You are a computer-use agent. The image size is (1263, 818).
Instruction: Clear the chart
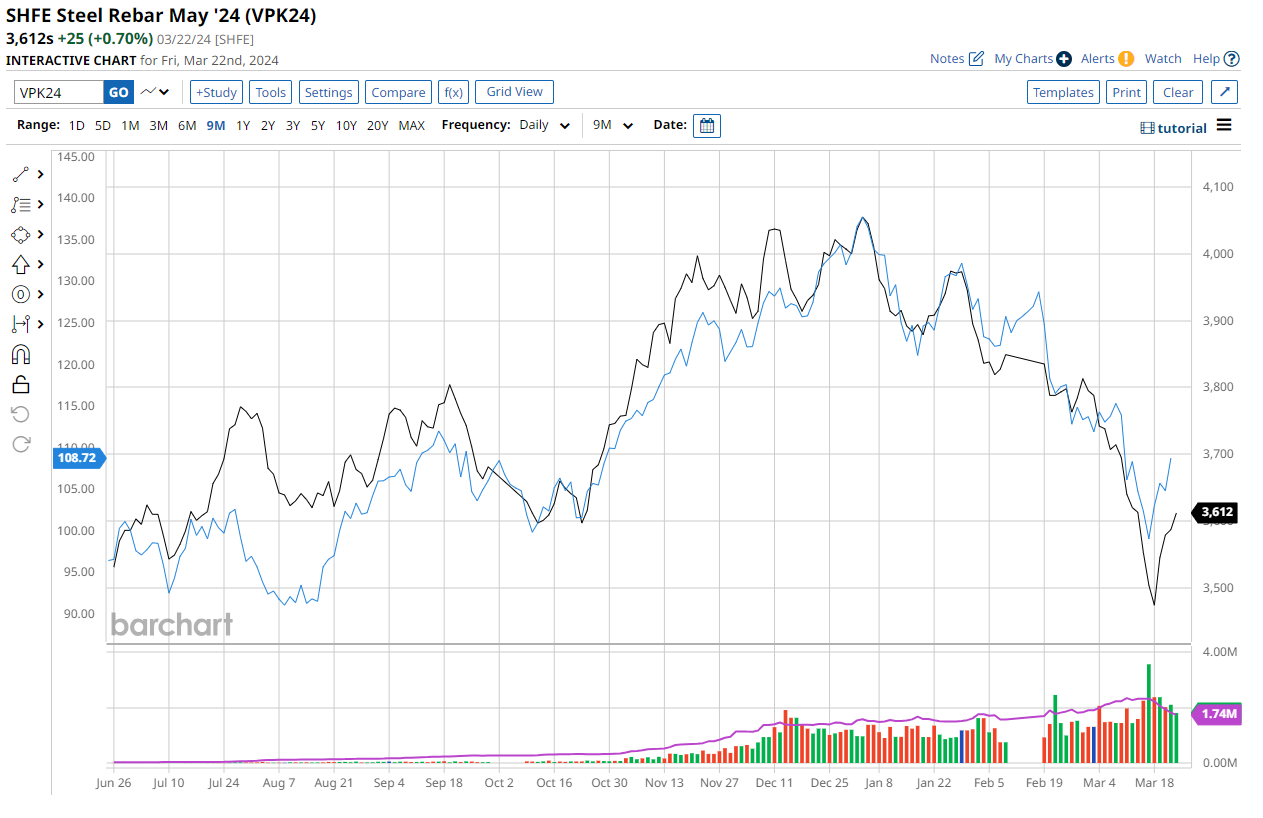tap(1178, 92)
